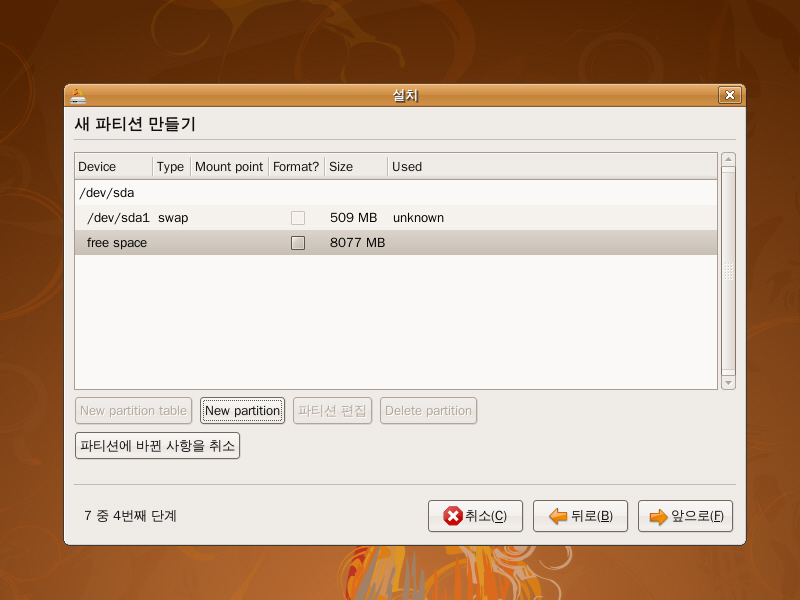Image resolution: width=800 pixels, height=600 pixels.
Task: Click the Delete partition button
Action: point(429,411)
